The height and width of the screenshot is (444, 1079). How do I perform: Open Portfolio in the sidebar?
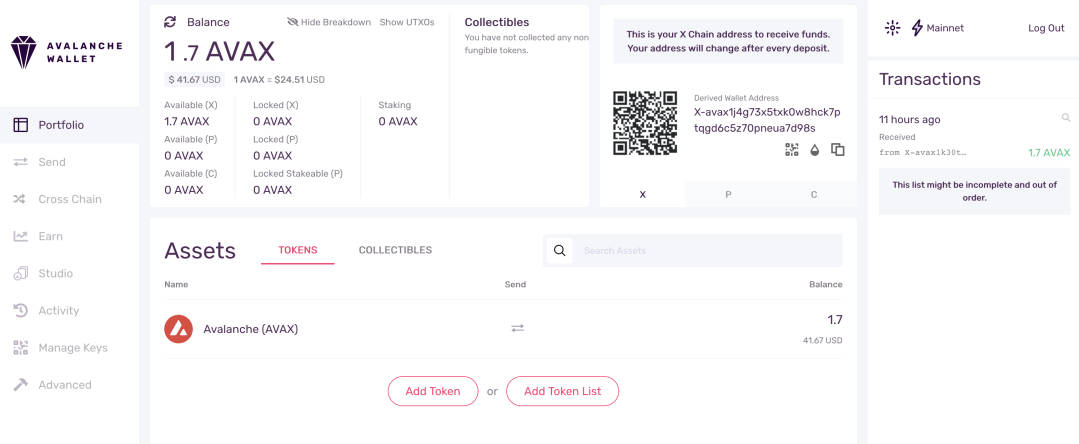click(x=70, y=125)
